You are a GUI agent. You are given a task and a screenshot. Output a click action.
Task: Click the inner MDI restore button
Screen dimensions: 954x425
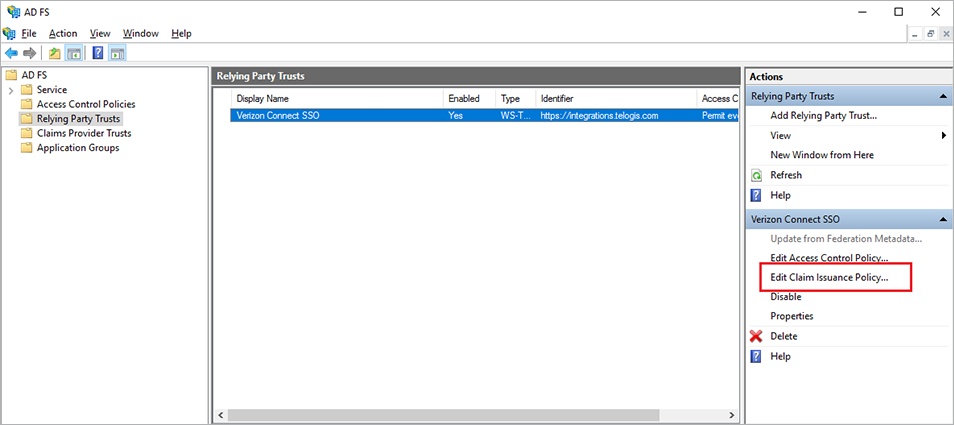[x=931, y=35]
